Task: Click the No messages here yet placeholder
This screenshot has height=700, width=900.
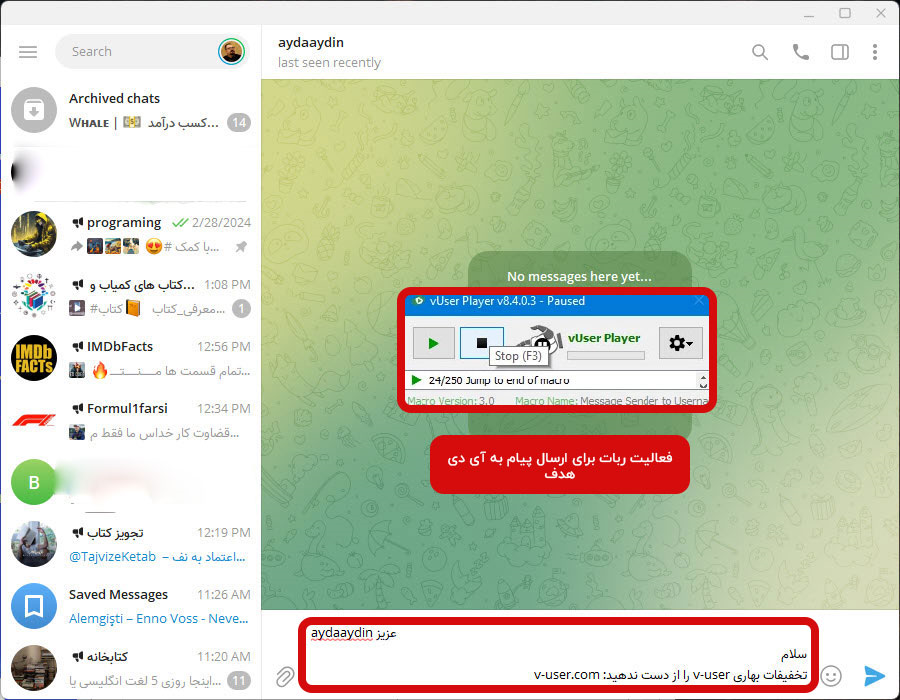Action: tap(579, 277)
